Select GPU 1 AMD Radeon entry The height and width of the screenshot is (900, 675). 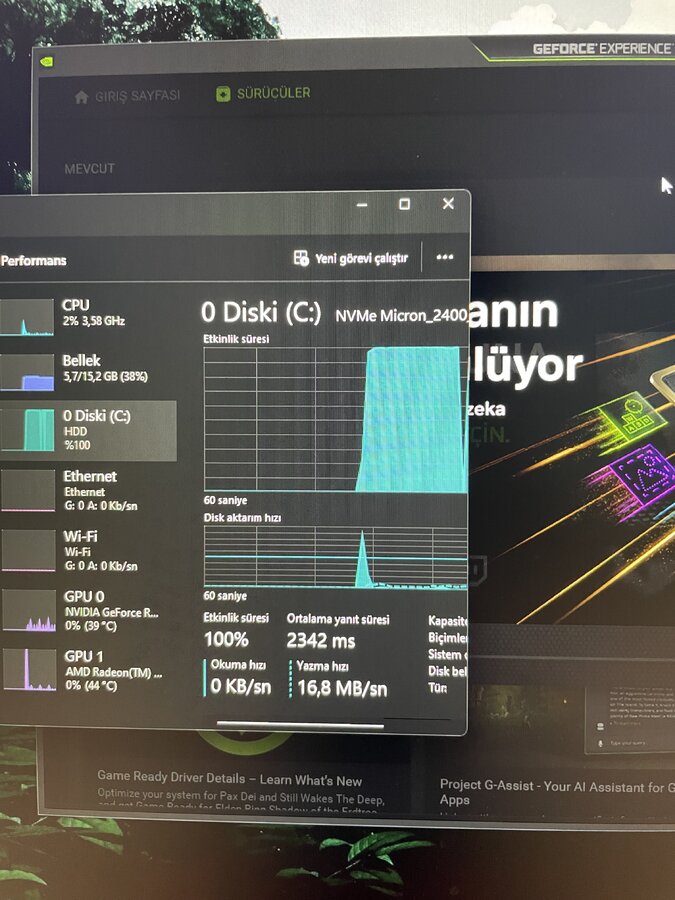86,670
